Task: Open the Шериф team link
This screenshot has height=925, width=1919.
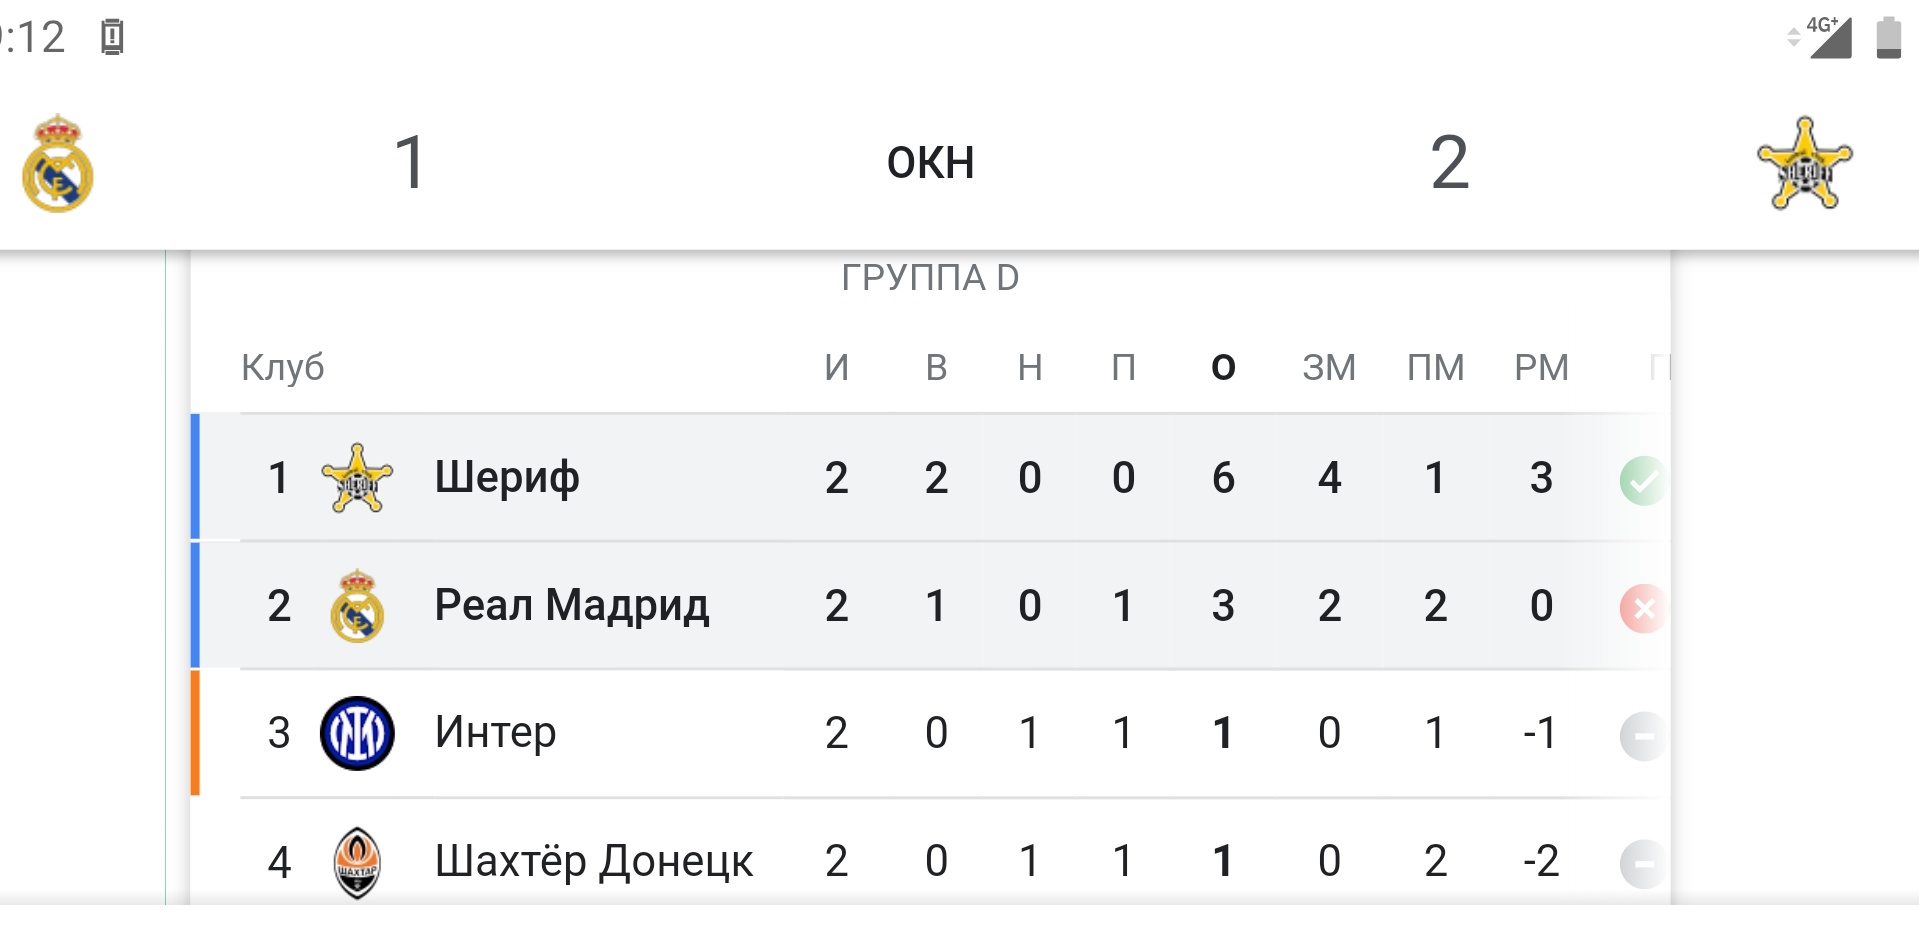Action: tap(507, 478)
